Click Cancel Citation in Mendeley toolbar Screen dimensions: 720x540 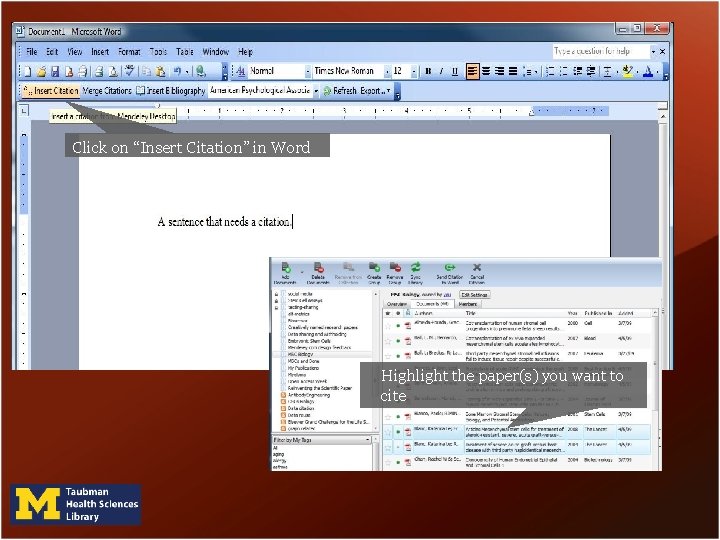coord(477,273)
